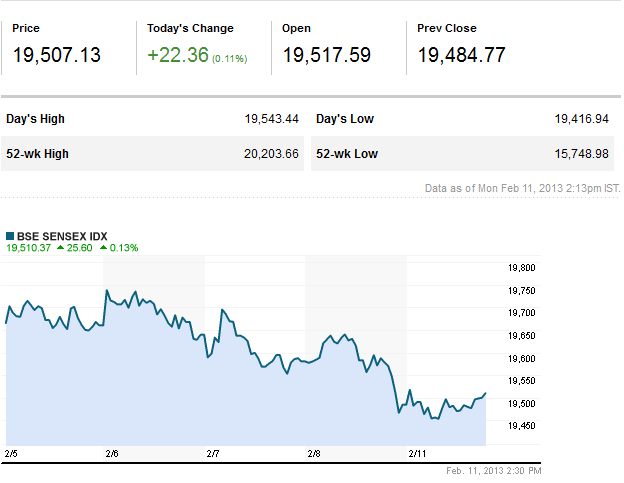
Task: Click the BSE SENSEX legend color square
Action: tap(10, 234)
